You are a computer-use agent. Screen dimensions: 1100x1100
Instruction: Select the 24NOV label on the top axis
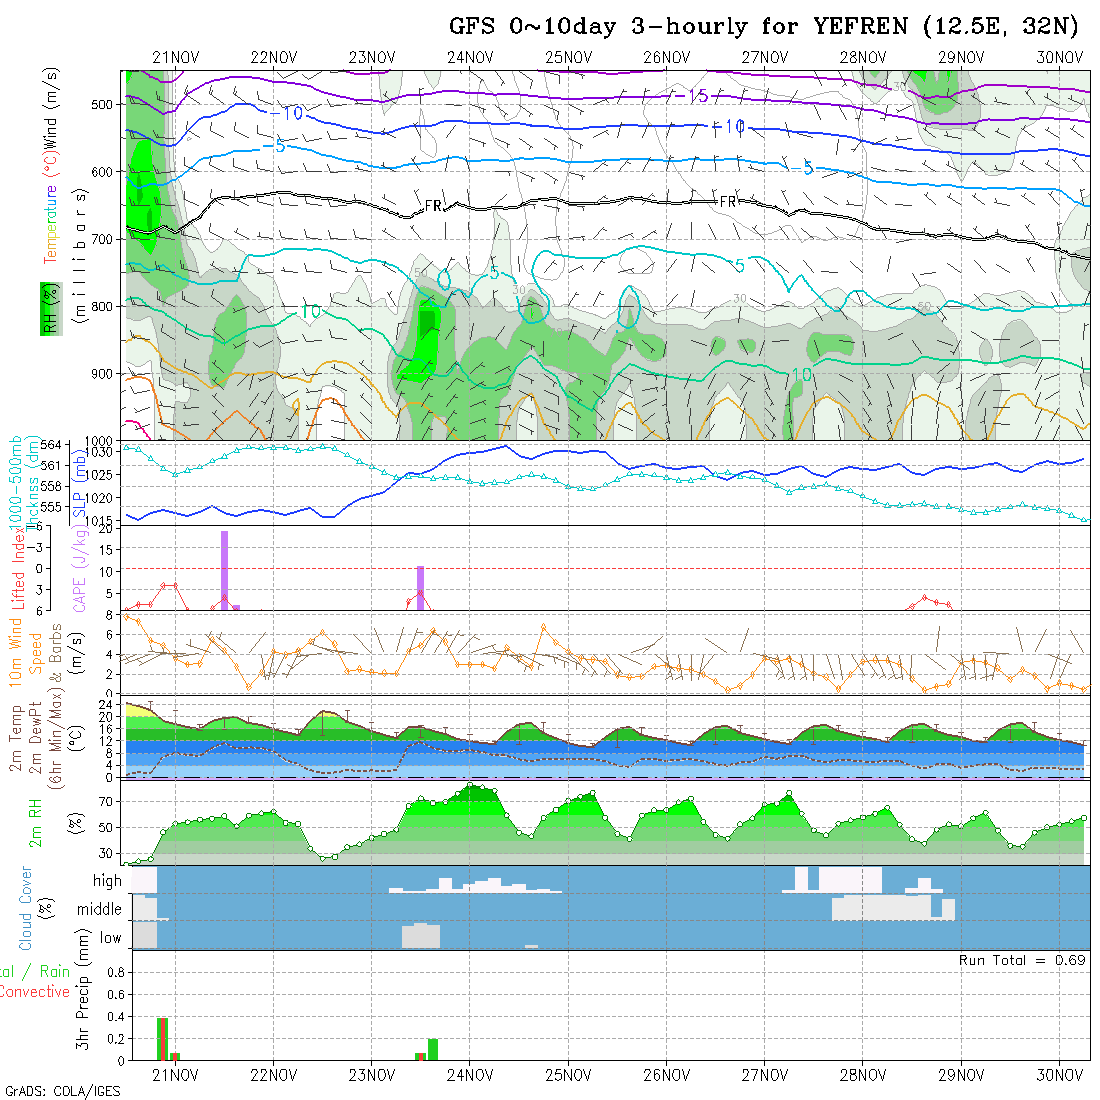[x=469, y=57]
